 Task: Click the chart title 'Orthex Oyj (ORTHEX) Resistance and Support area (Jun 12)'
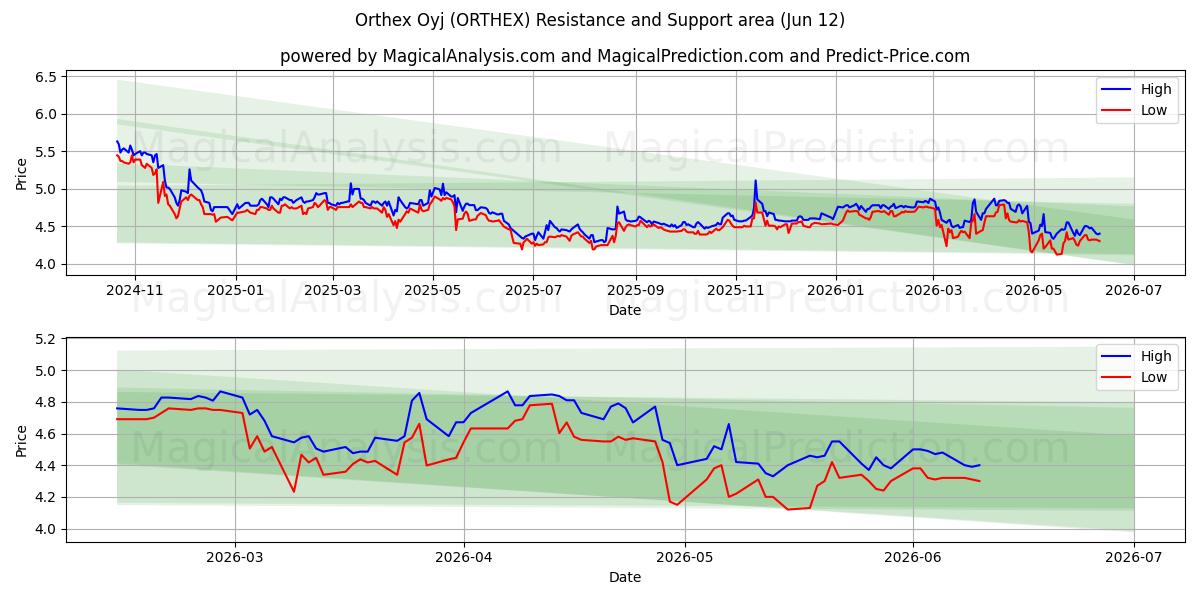(x=600, y=20)
